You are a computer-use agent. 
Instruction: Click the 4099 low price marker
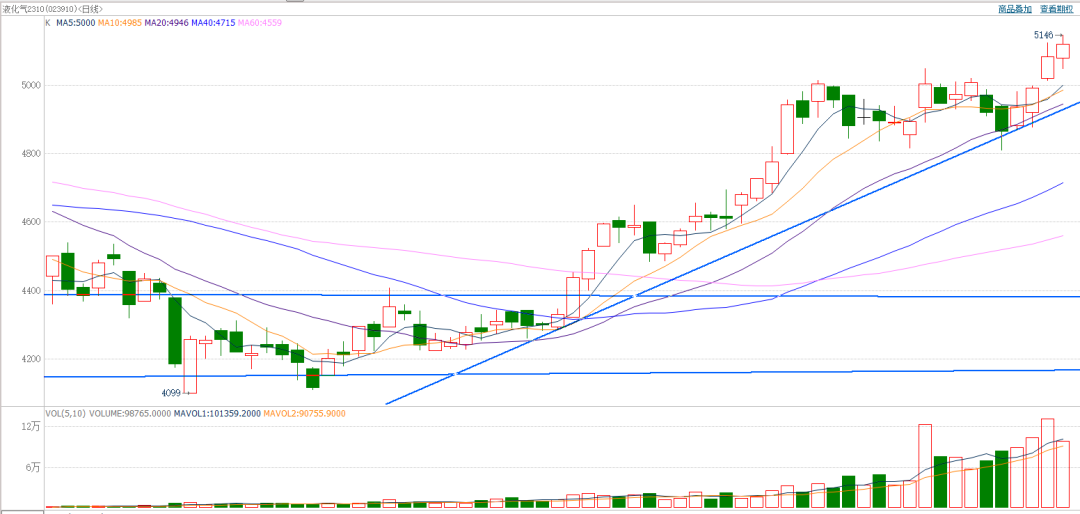(172, 393)
